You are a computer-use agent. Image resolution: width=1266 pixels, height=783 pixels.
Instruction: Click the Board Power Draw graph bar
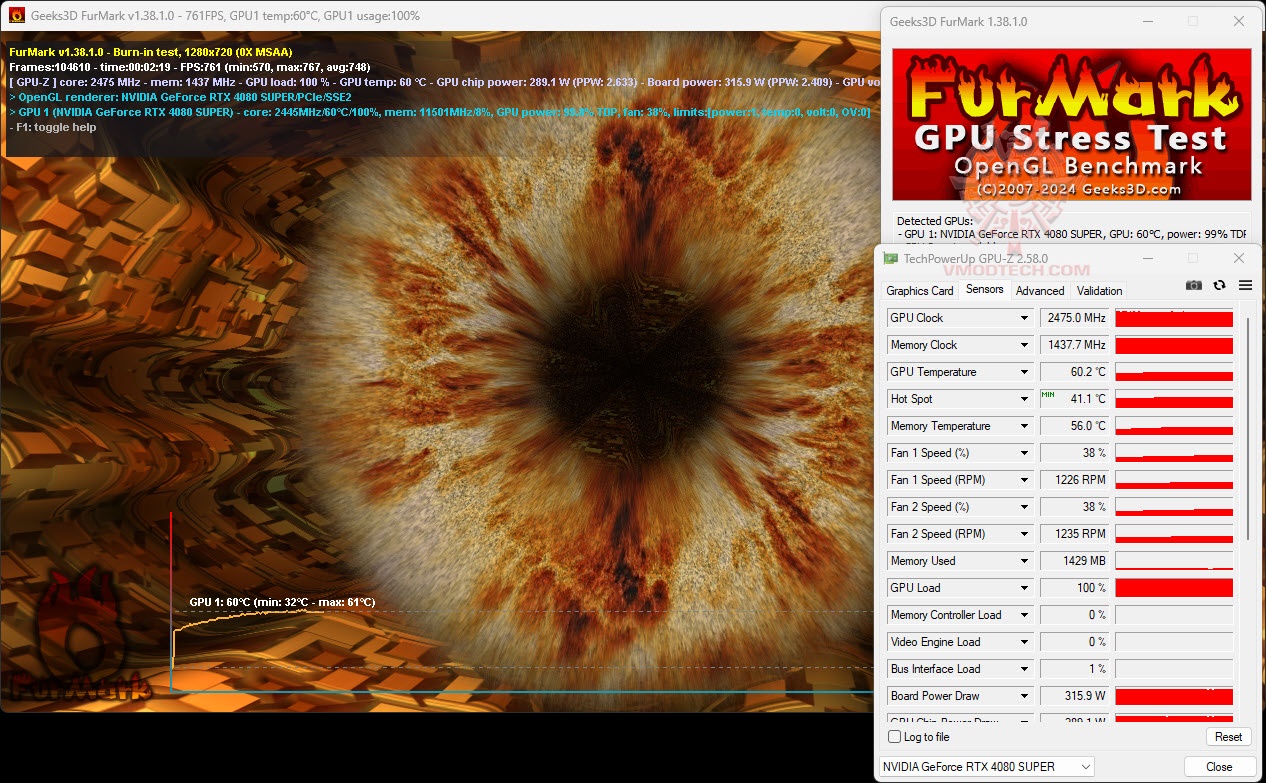click(x=1174, y=696)
